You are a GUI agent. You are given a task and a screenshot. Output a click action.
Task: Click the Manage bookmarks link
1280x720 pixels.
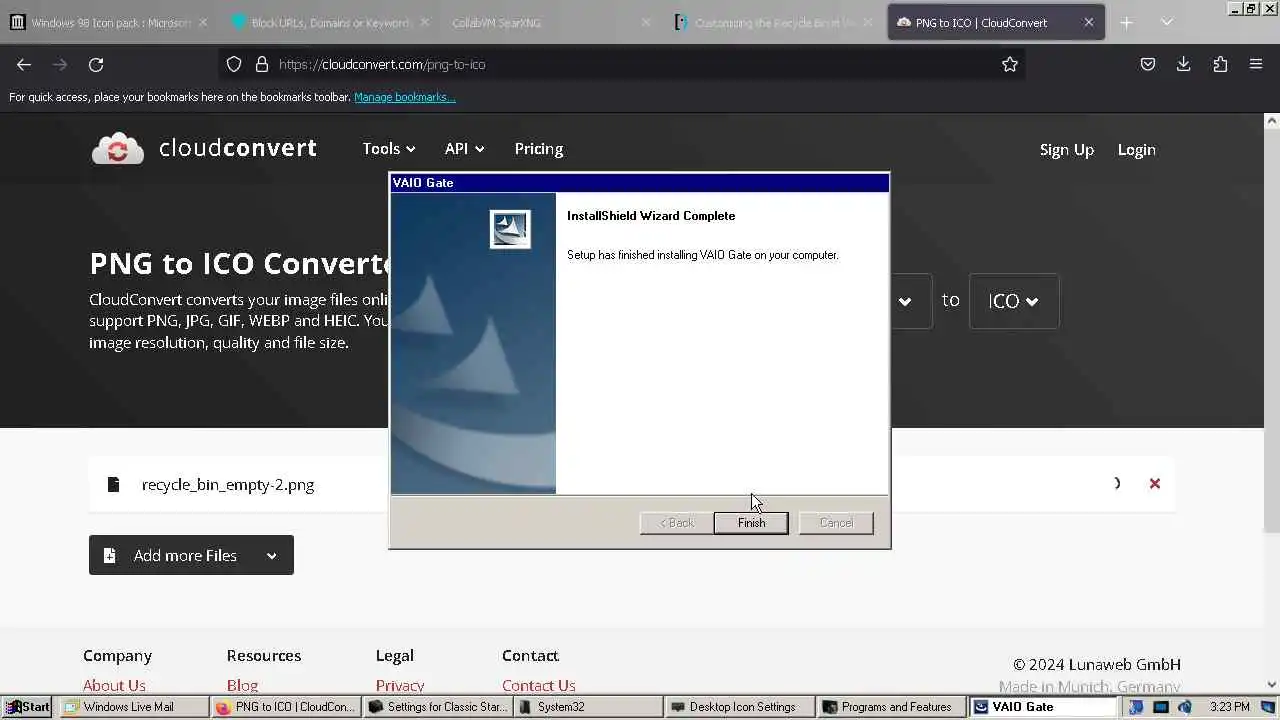coord(404,97)
